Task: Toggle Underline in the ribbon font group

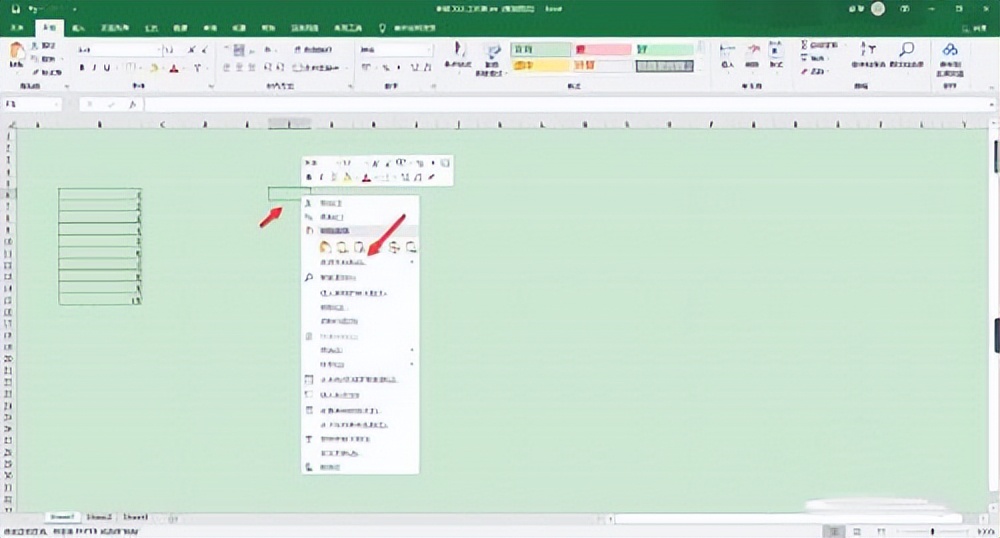Action: coord(107,68)
